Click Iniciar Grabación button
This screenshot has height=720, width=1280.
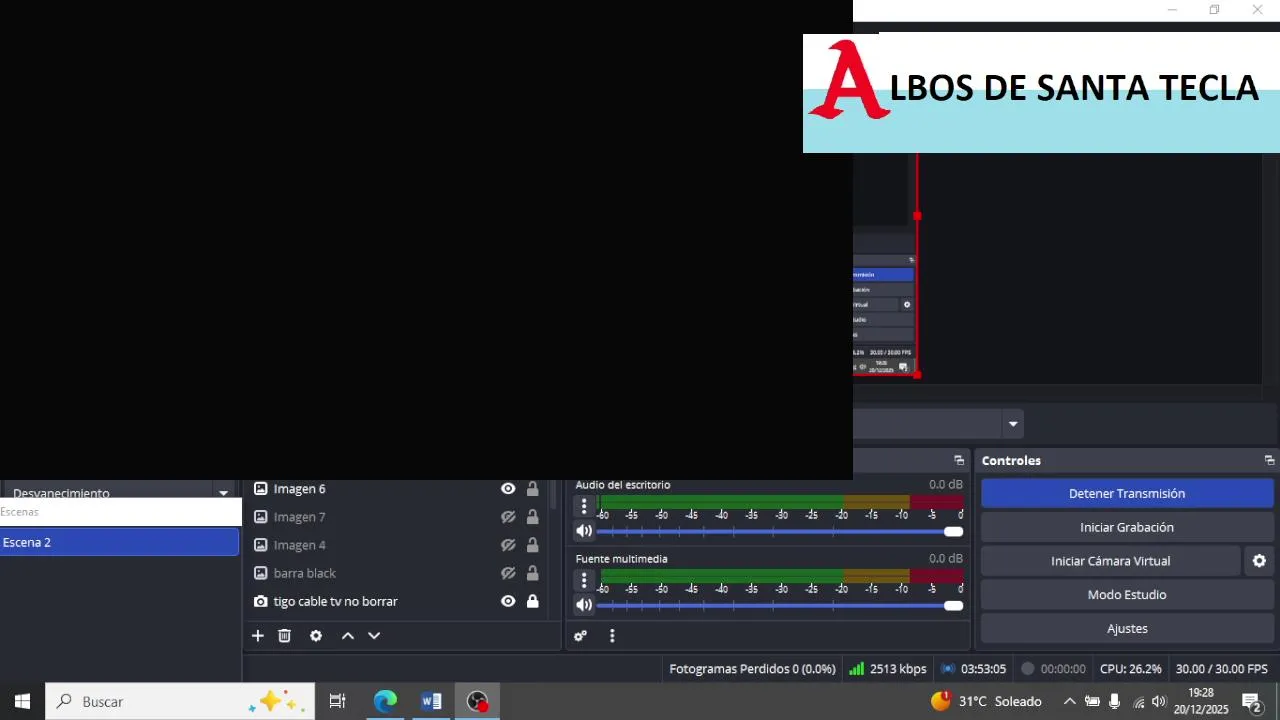1127,527
